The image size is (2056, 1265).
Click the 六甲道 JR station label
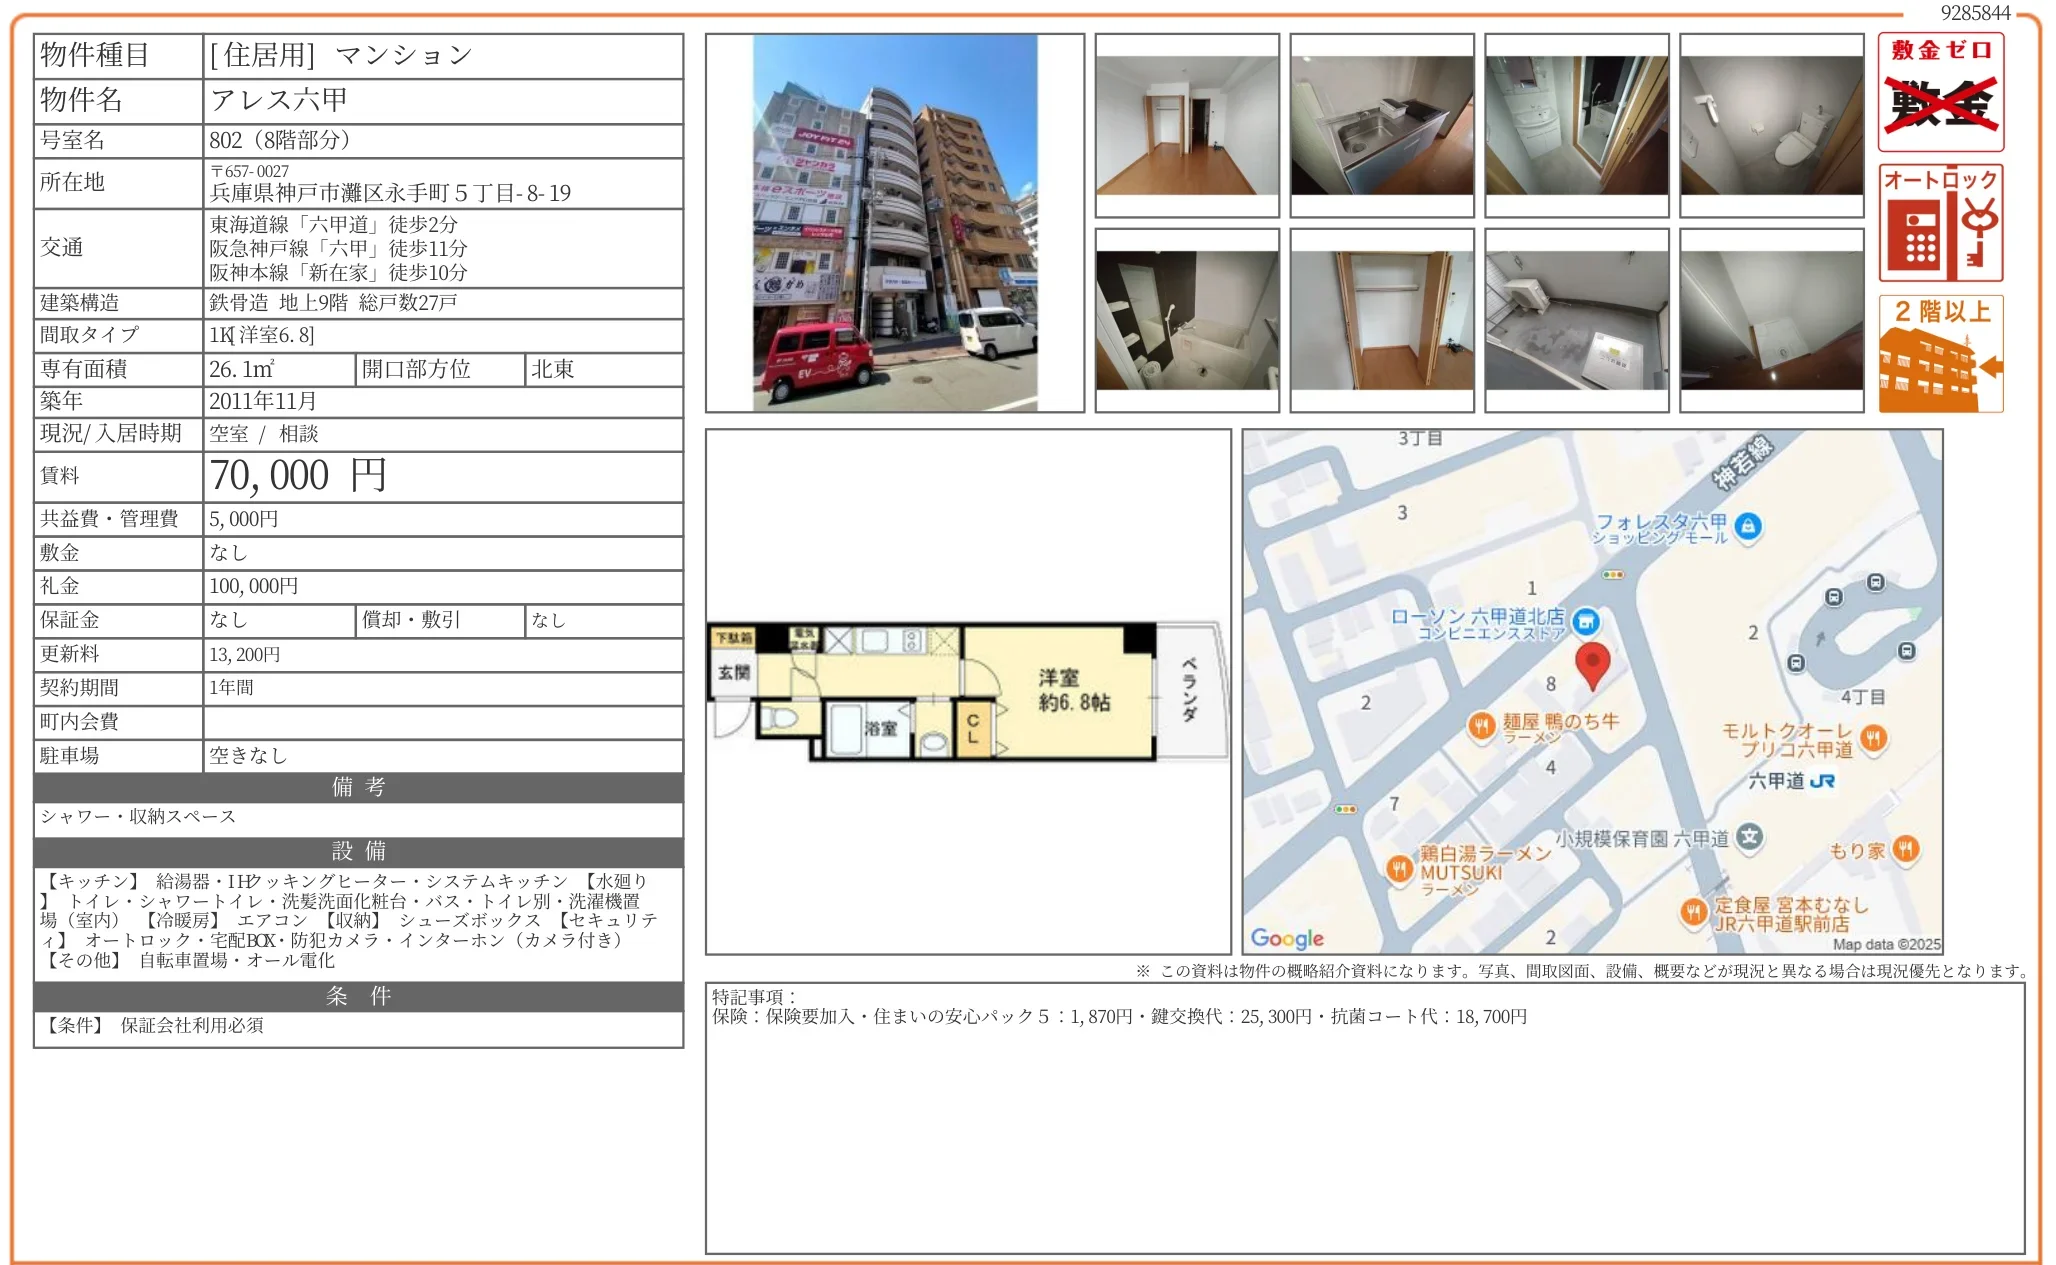click(x=1790, y=781)
